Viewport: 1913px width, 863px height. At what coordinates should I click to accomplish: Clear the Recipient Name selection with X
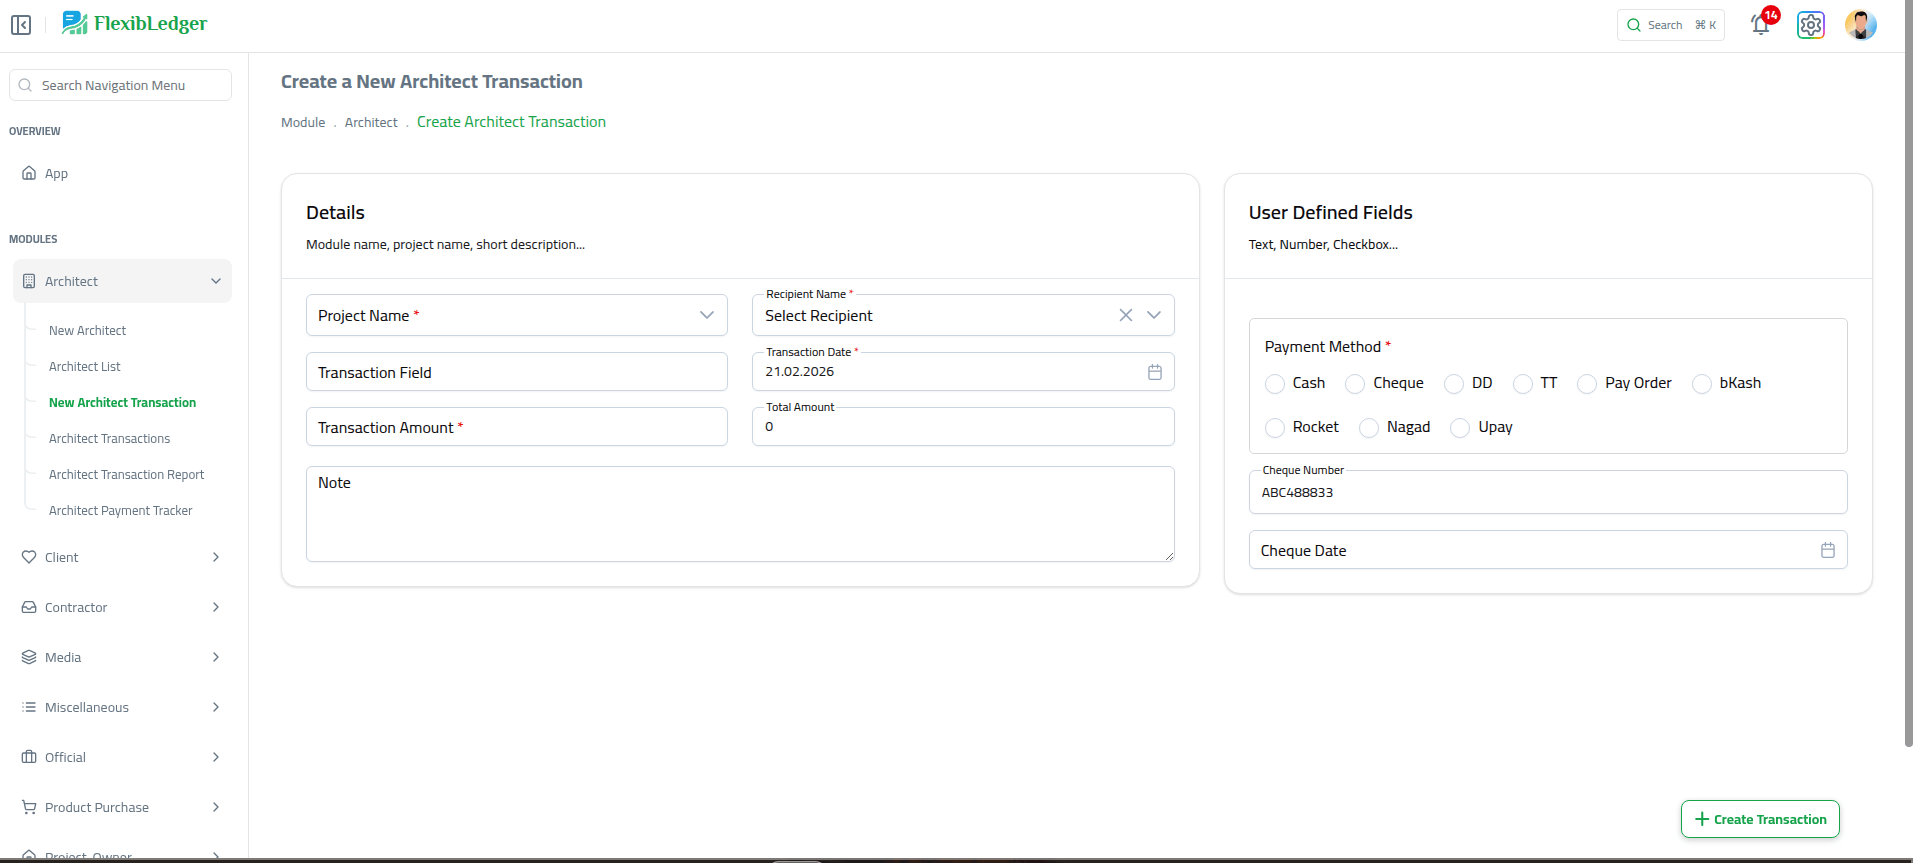coord(1125,315)
